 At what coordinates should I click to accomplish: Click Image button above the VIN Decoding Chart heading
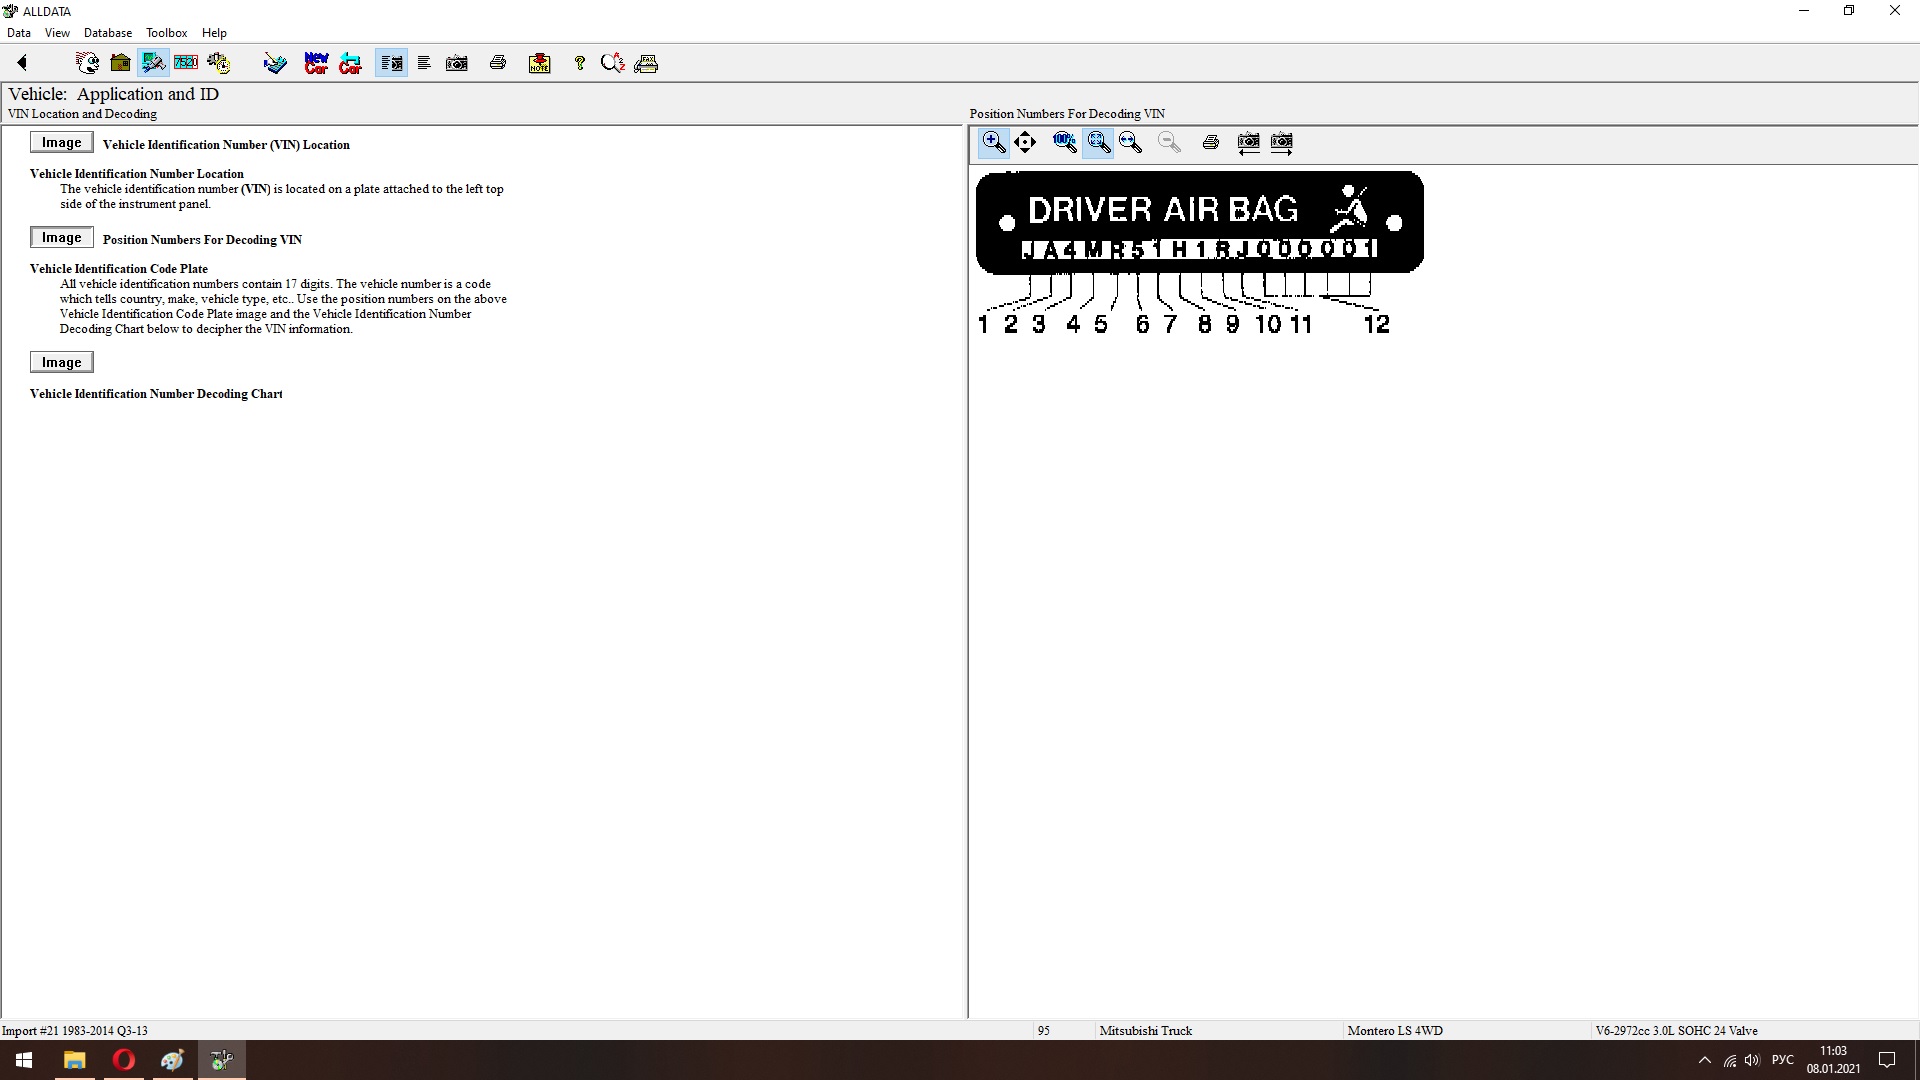61,363
